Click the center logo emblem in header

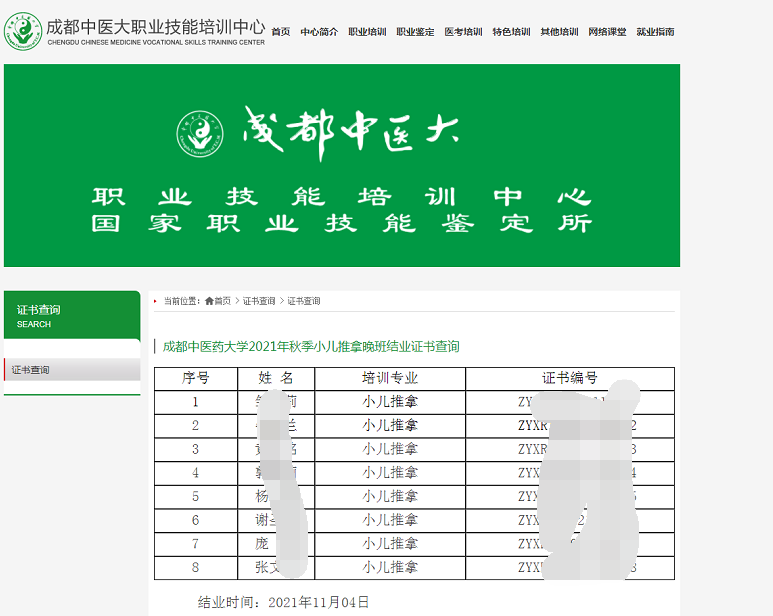pos(23,31)
